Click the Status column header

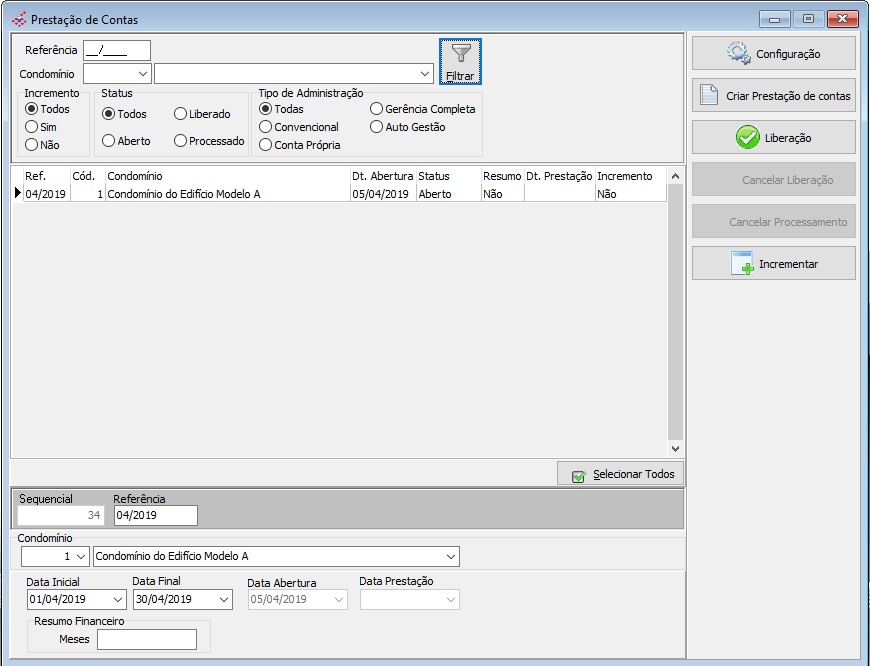(x=434, y=176)
